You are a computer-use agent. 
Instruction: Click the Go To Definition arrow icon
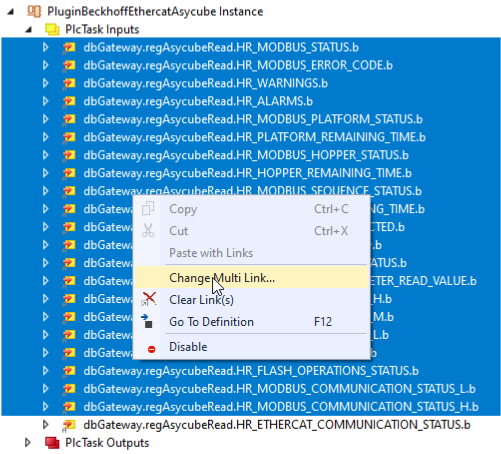pos(147,321)
